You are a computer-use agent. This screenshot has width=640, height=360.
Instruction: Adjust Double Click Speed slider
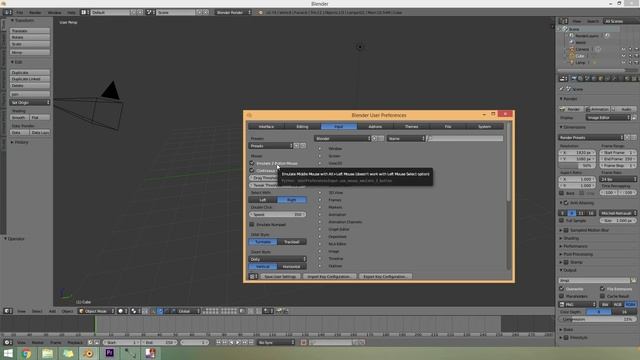click(278, 214)
